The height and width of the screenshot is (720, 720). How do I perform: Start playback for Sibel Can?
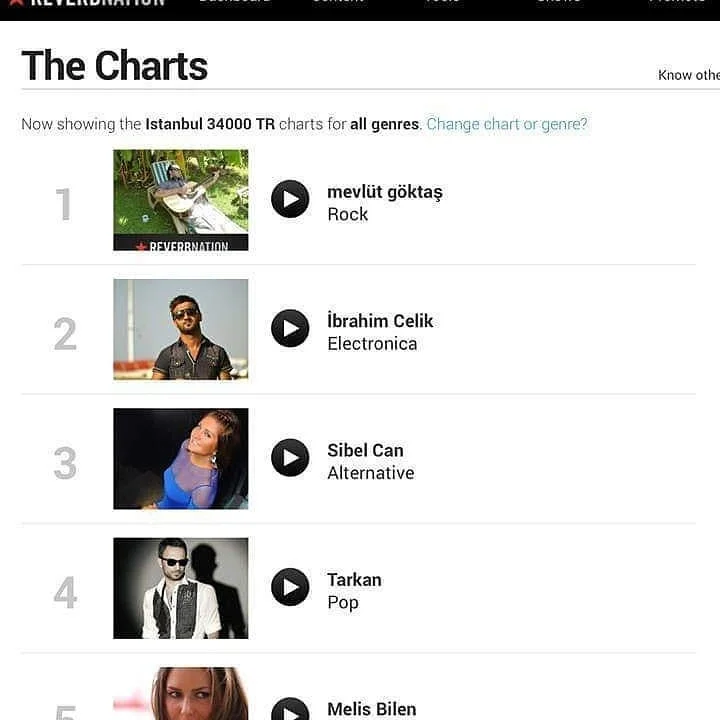(290, 457)
